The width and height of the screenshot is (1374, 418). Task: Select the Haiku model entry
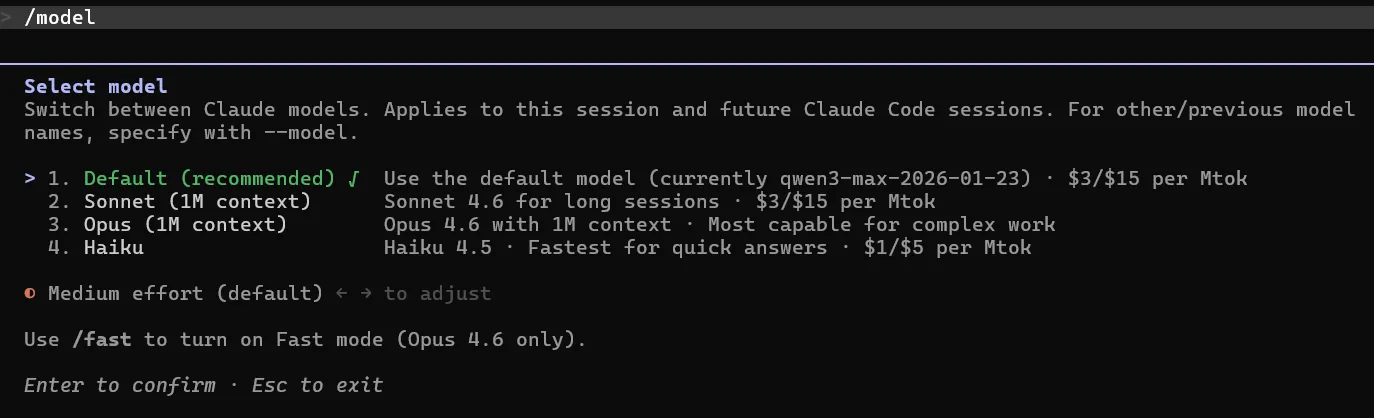click(113, 248)
